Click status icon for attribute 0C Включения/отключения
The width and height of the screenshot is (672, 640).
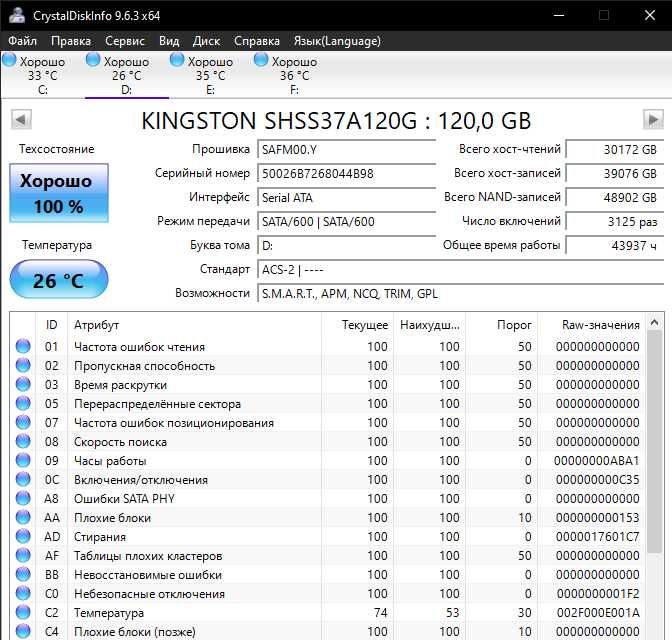(x=23, y=479)
